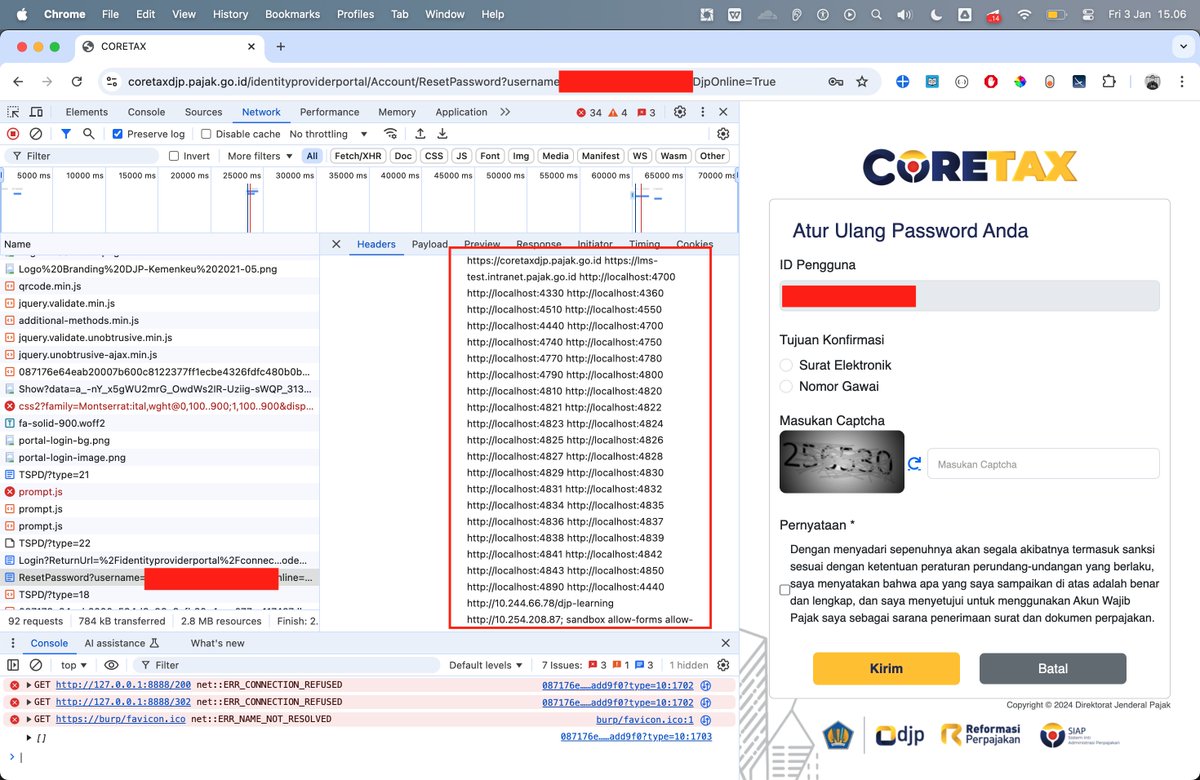The width and height of the screenshot is (1200, 780).
Task: Enable Disable cache checkbox
Action: 206,134
